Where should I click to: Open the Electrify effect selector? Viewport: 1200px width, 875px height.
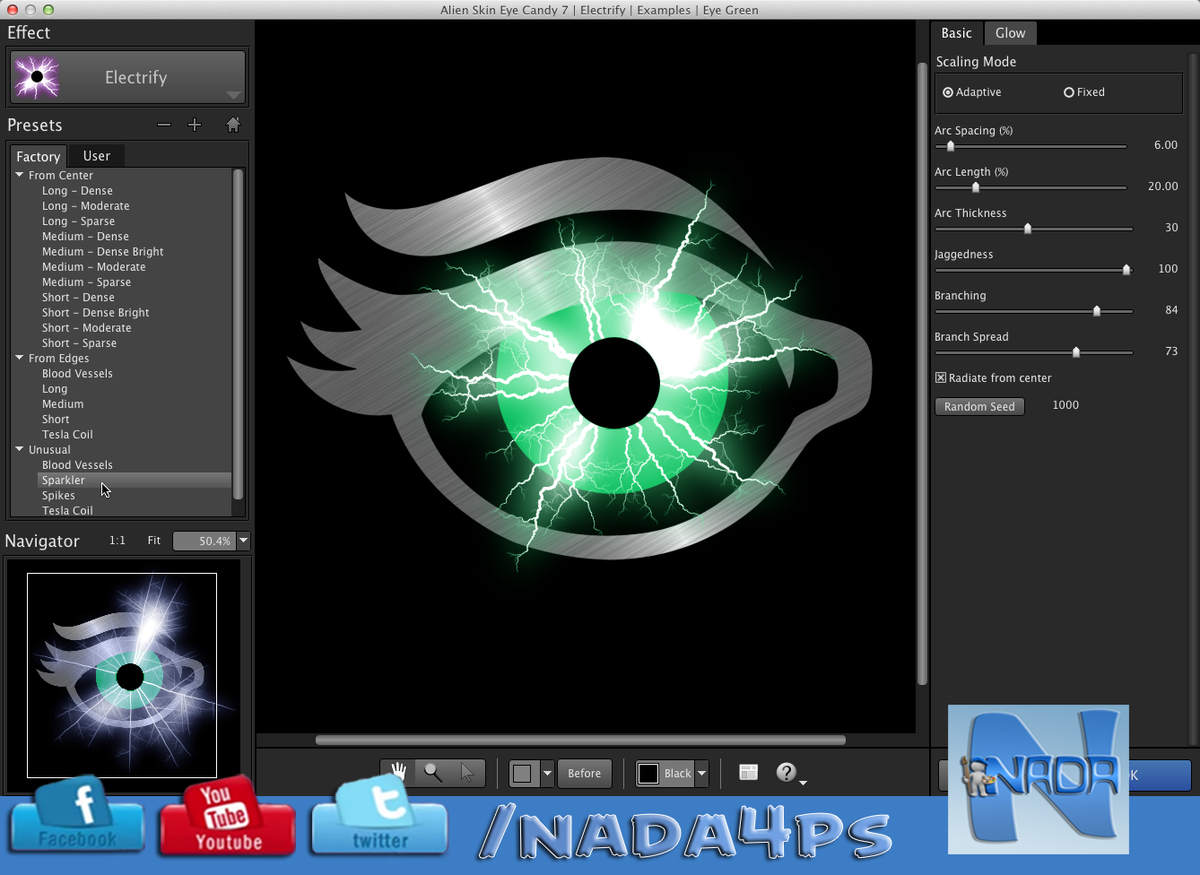(128, 77)
